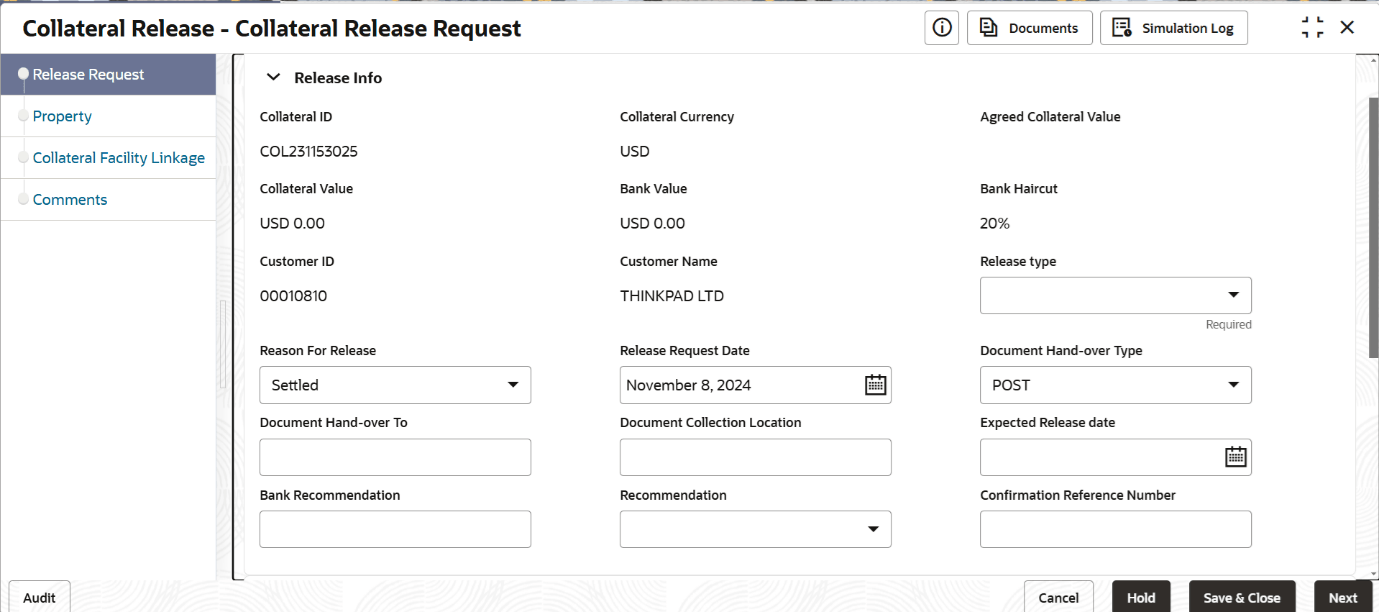Open calendar for Expected Release date
Viewport: 1379px width, 612px height.
1236,457
